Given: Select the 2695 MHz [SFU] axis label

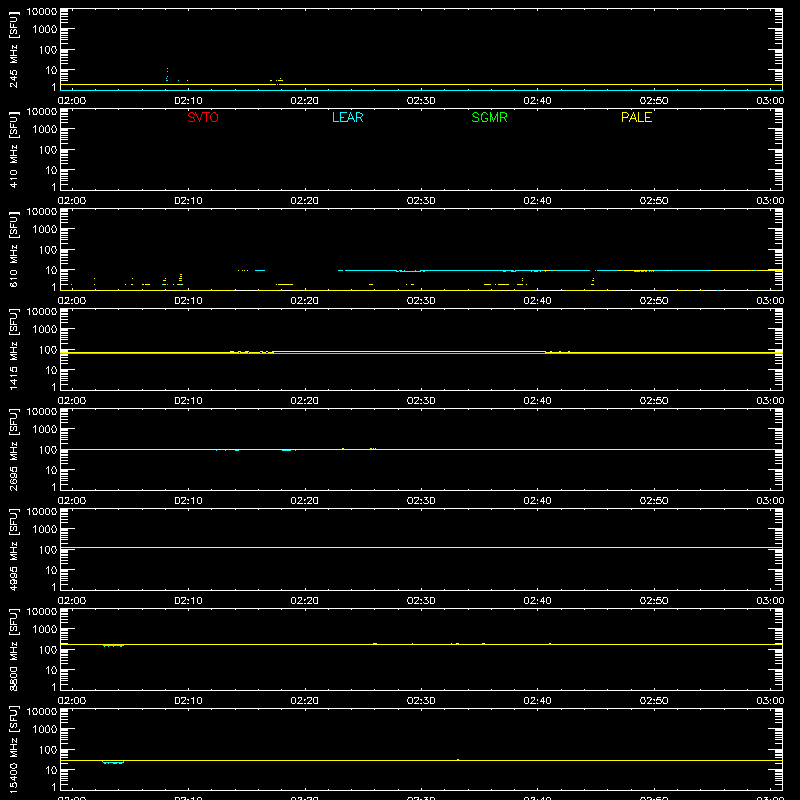Looking at the screenshot, I should point(13,449).
